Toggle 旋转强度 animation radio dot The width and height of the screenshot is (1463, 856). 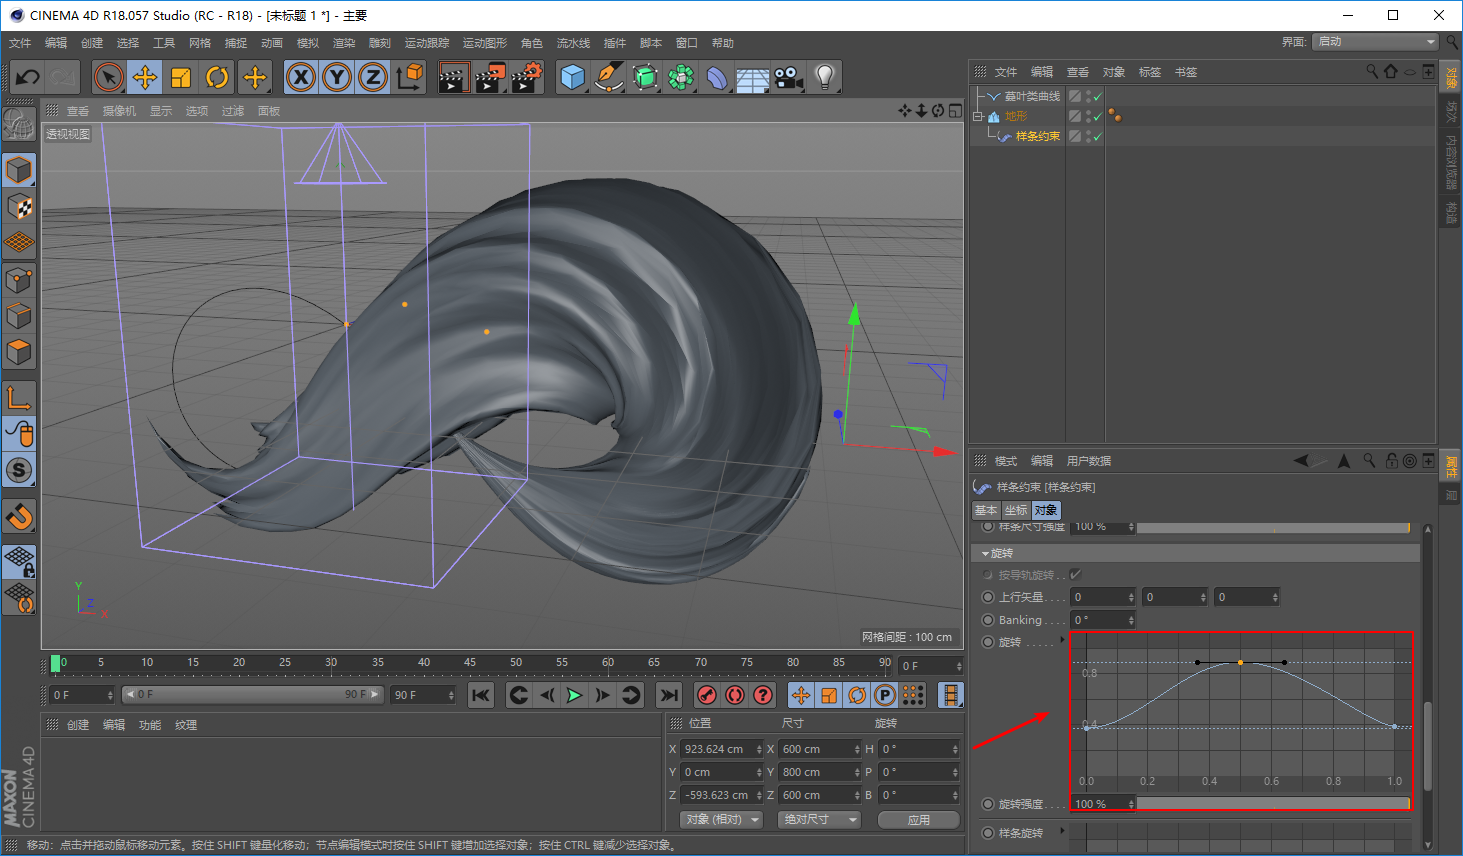(x=988, y=804)
